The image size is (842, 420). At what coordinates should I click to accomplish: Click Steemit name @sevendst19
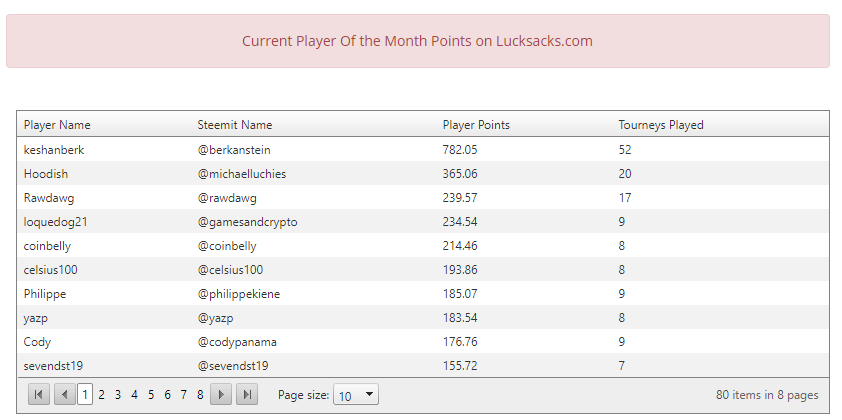[233, 366]
